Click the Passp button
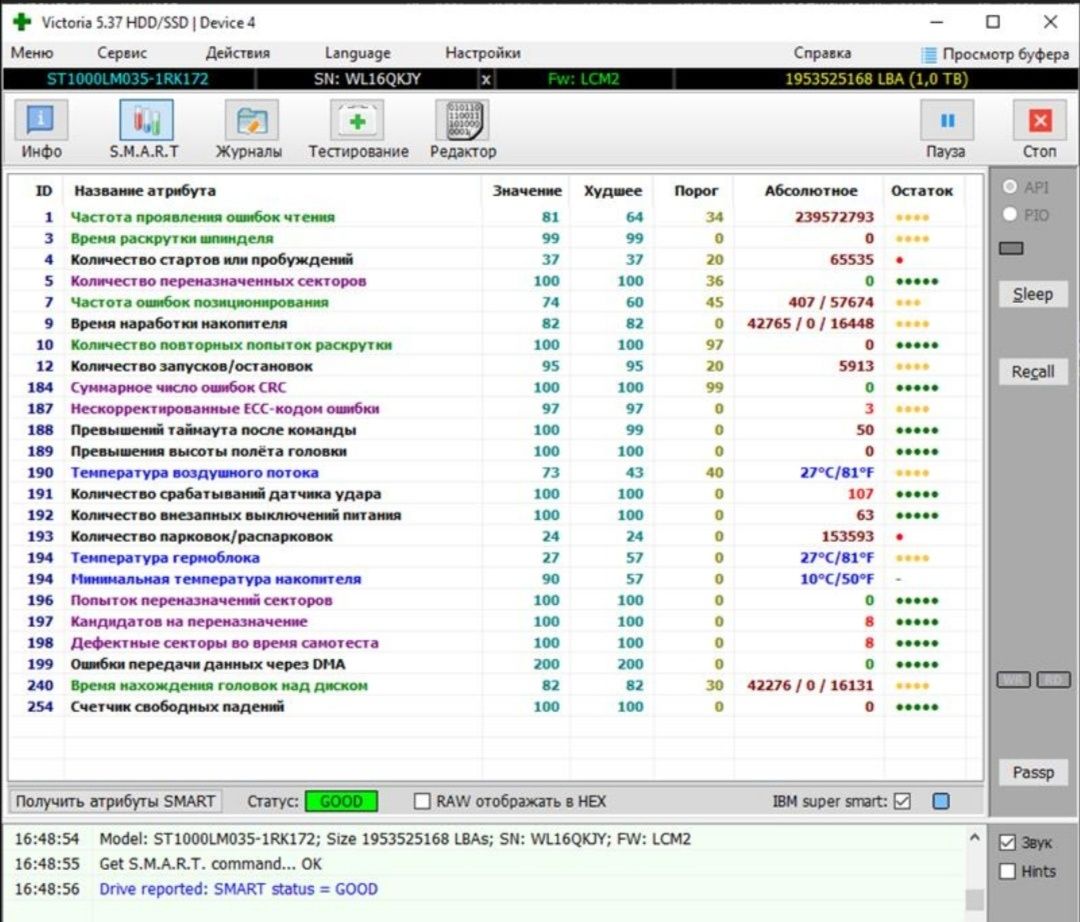The image size is (1080, 922). coord(1032,773)
